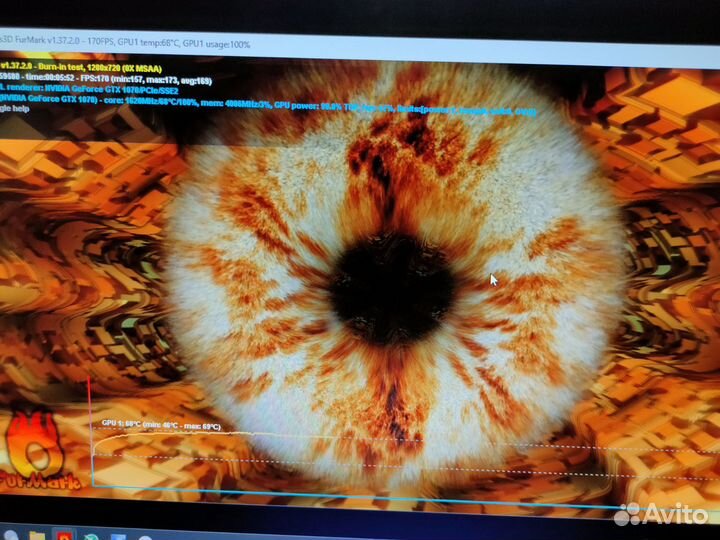Select the red FurMark taskbar icon

63,532
